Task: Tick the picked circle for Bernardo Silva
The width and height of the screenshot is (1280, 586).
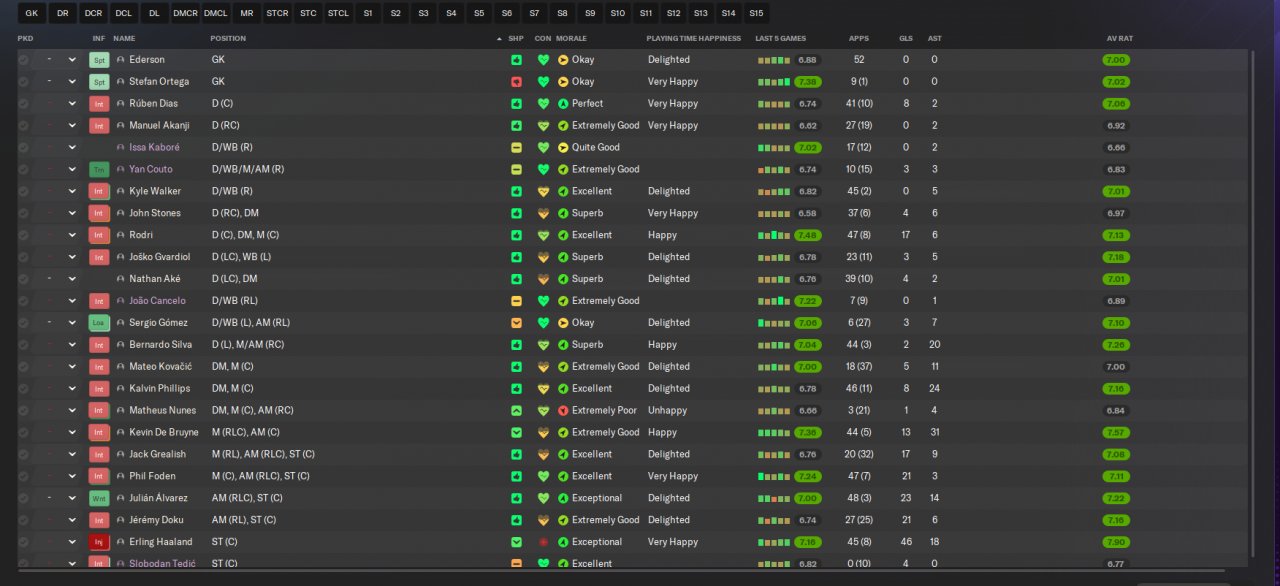Action: 23,345
